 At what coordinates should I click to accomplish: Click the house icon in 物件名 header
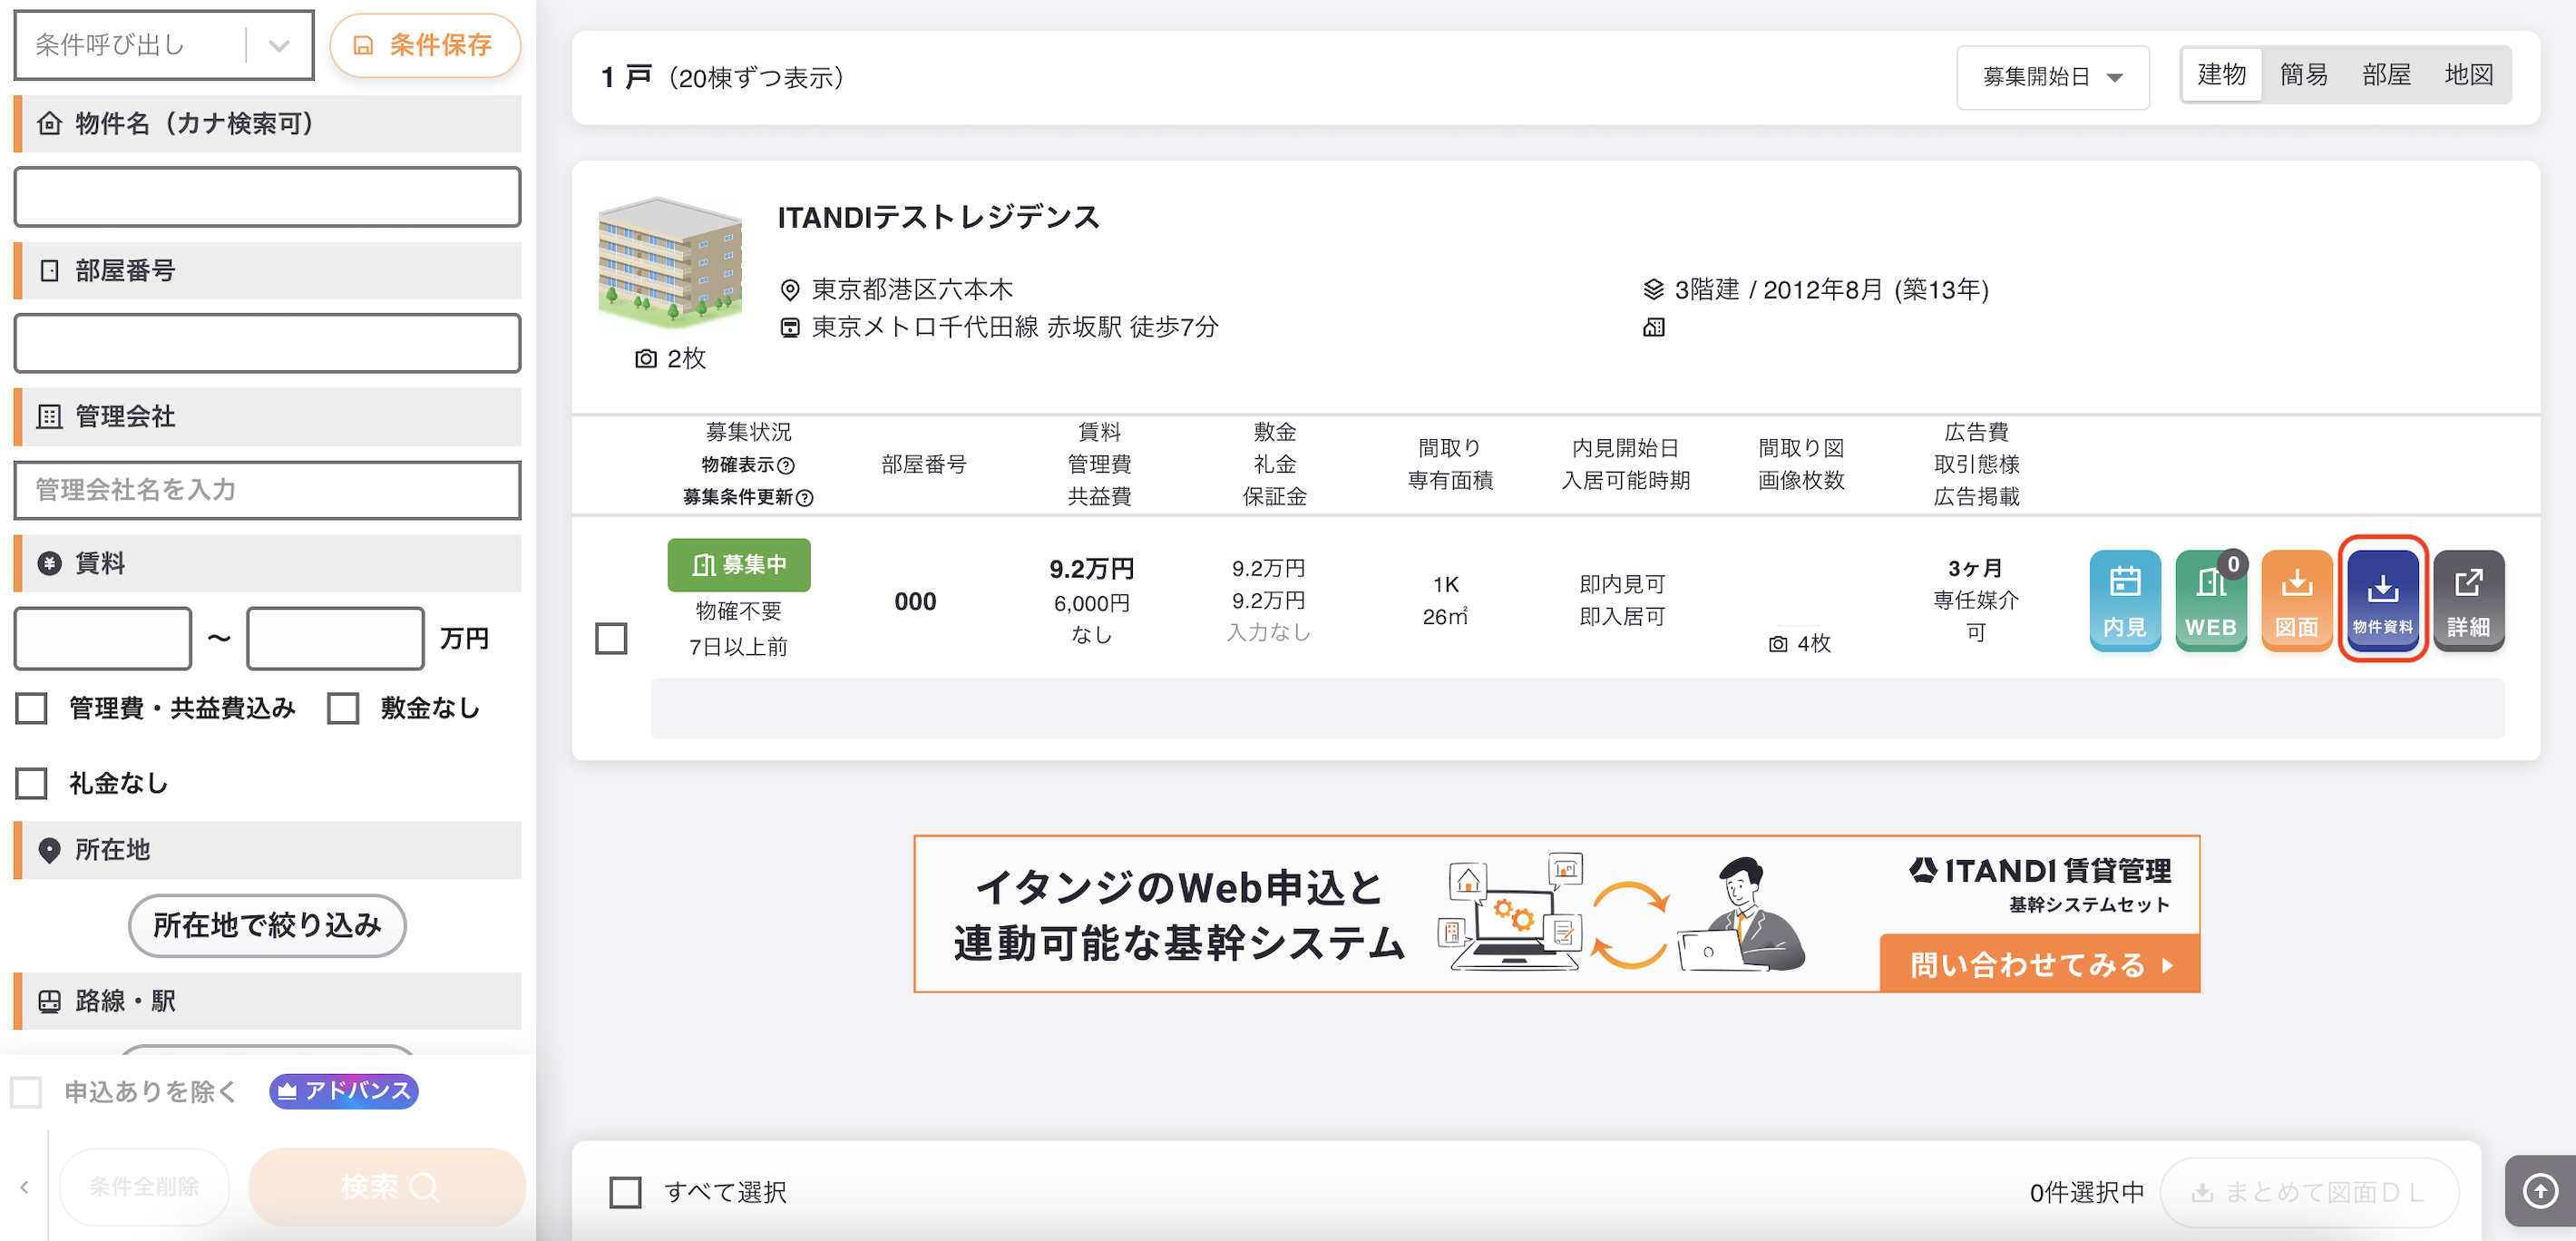[x=49, y=123]
